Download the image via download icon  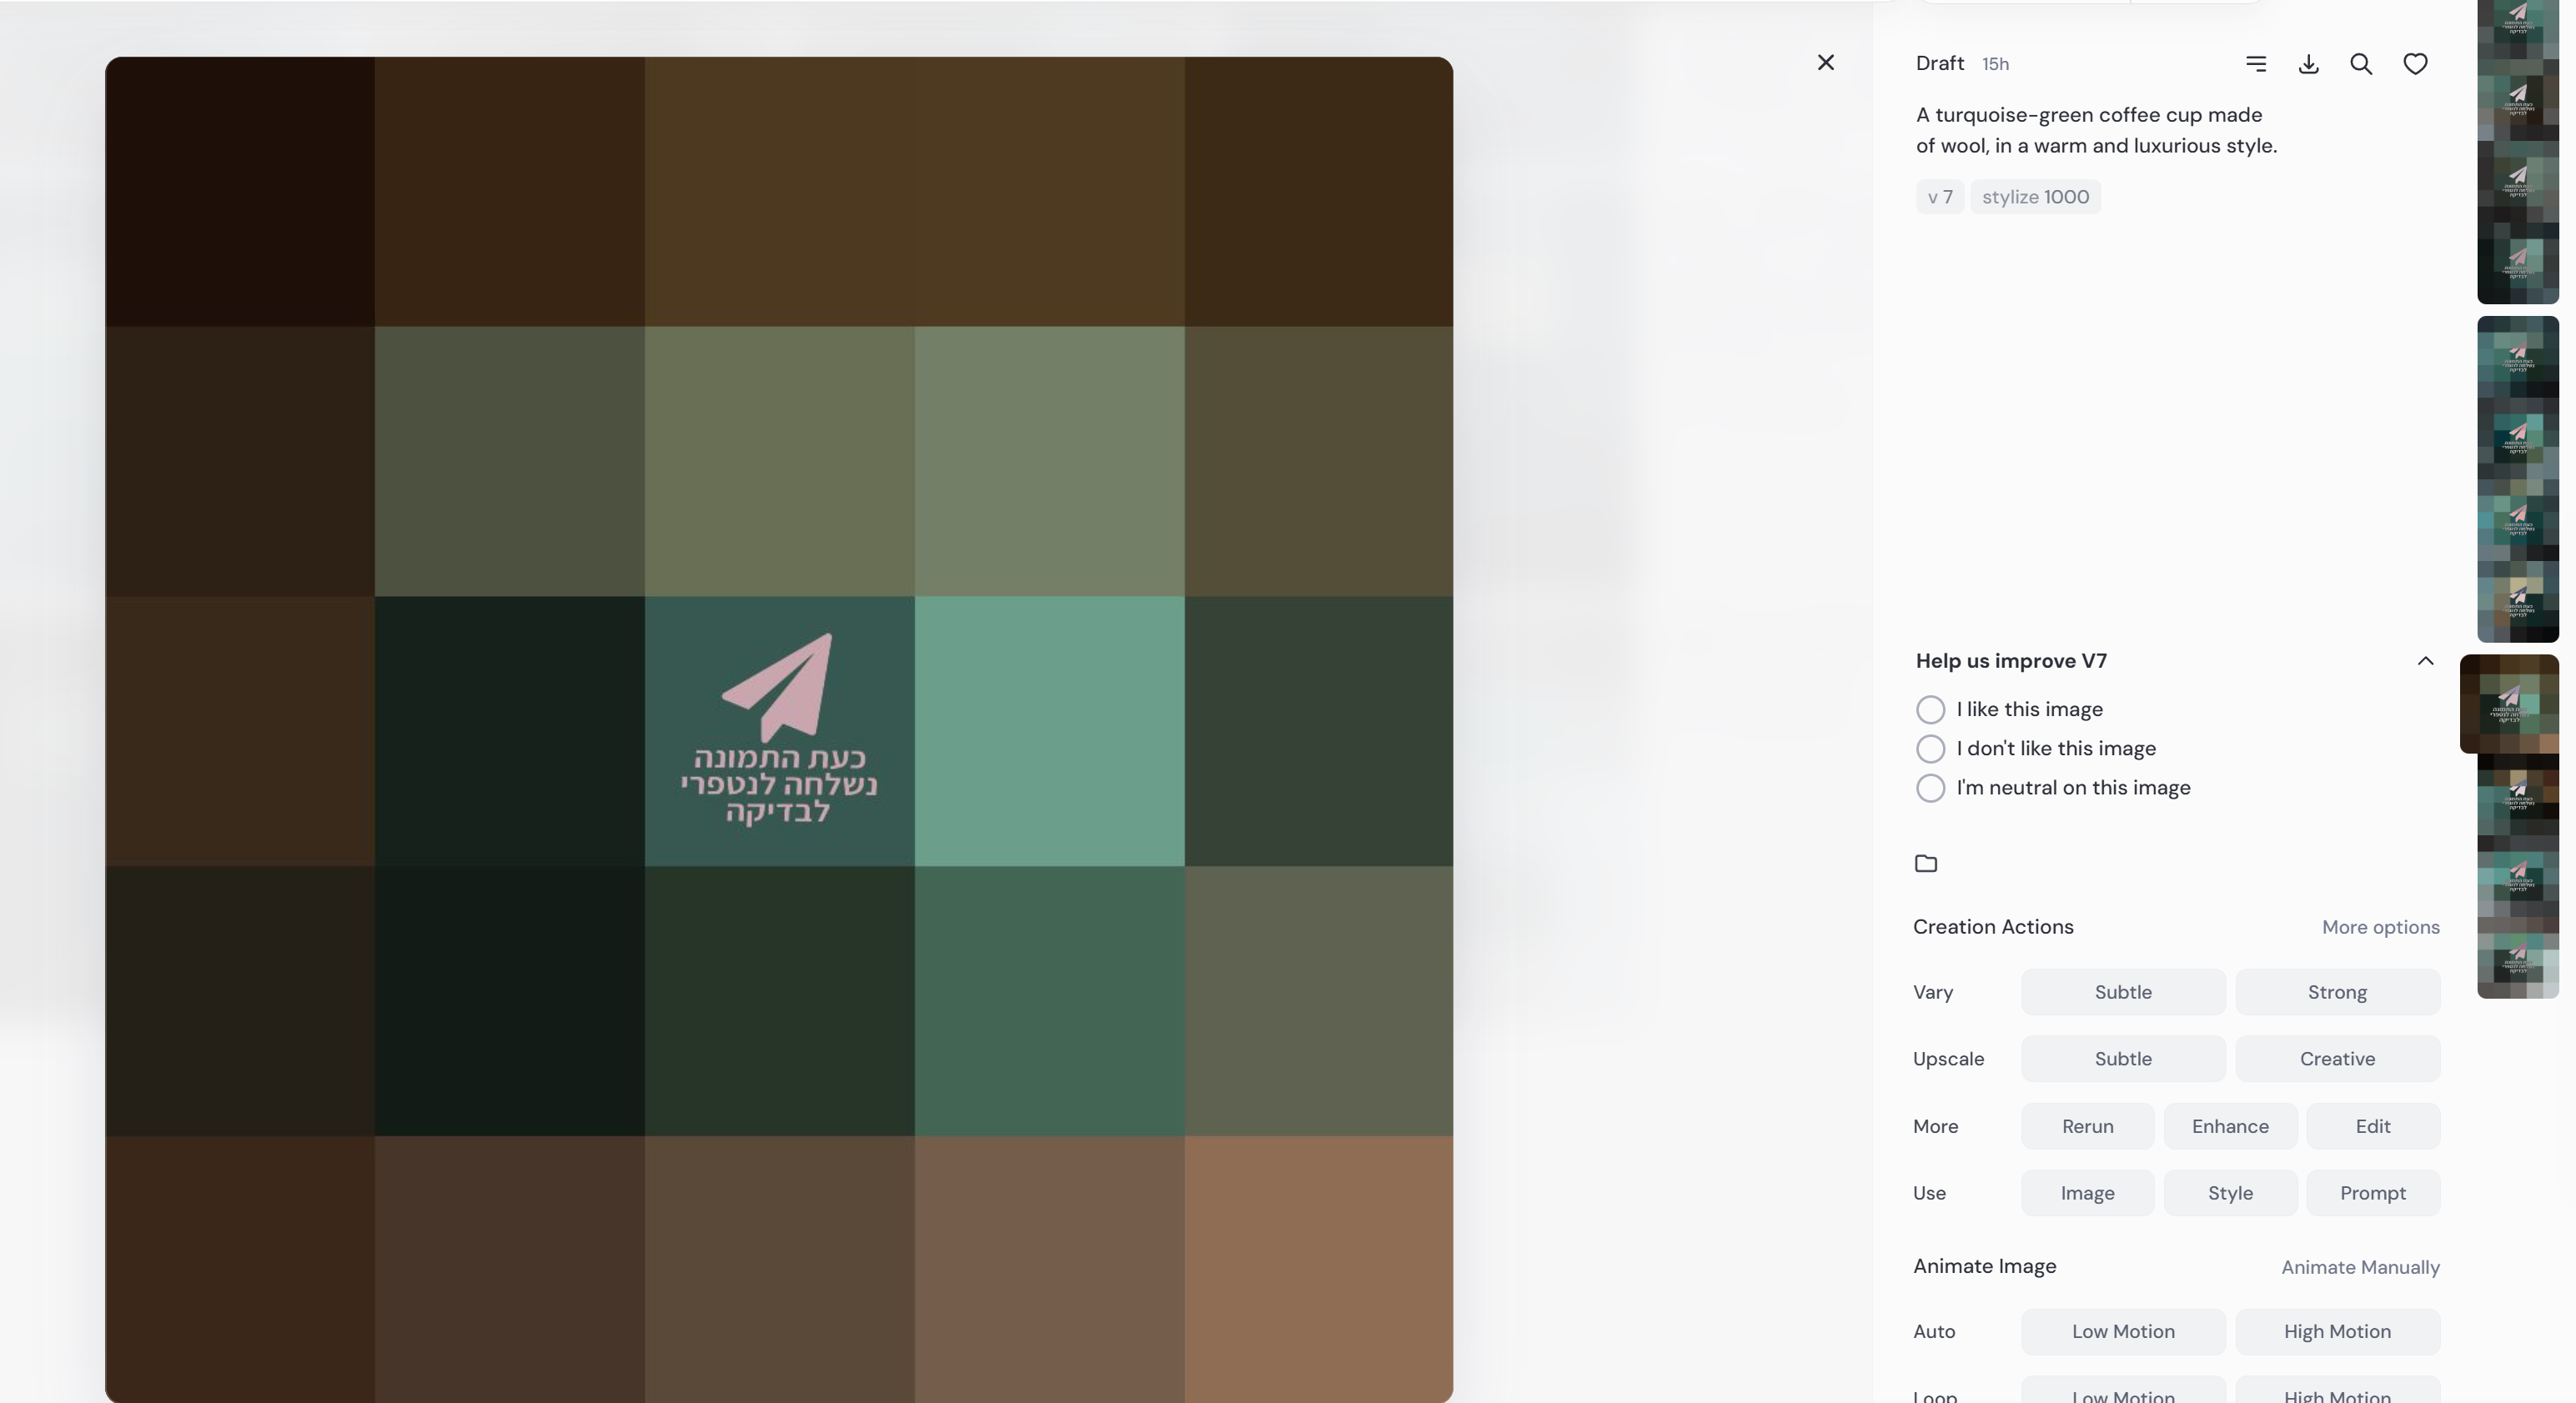(2308, 64)
